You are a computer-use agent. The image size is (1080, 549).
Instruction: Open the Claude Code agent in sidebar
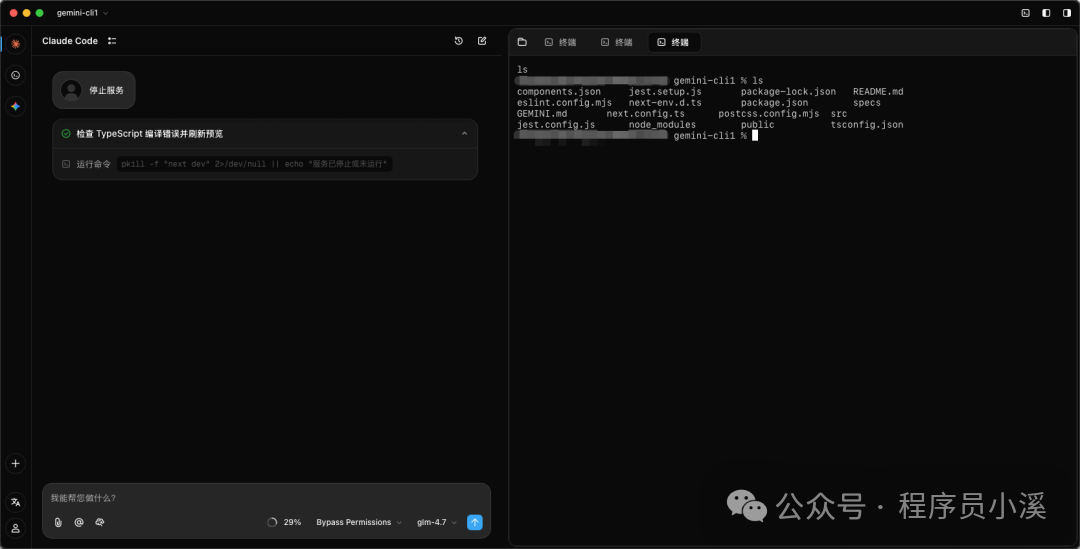(x=15, y=44)
